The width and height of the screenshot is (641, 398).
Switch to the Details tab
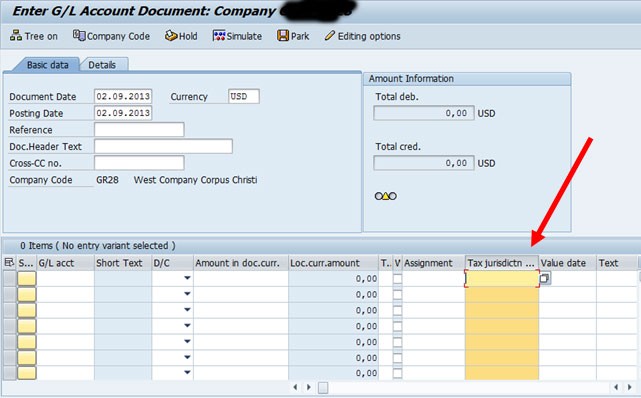tap(102, 65)
